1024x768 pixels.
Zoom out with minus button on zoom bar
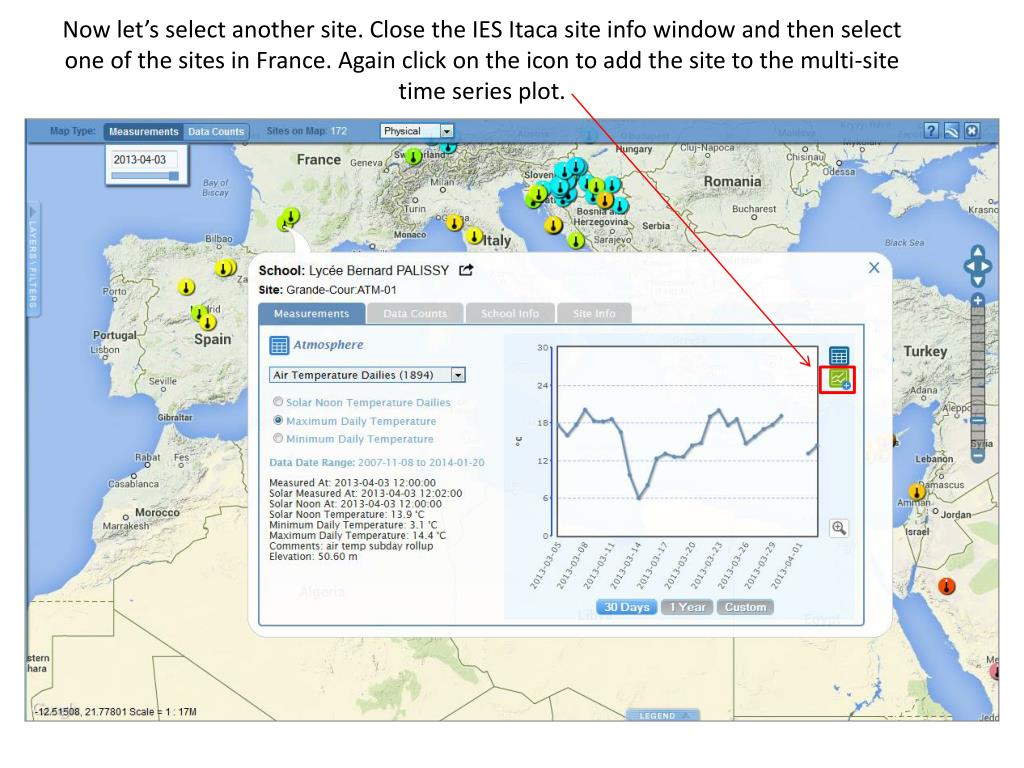(978, 455)
